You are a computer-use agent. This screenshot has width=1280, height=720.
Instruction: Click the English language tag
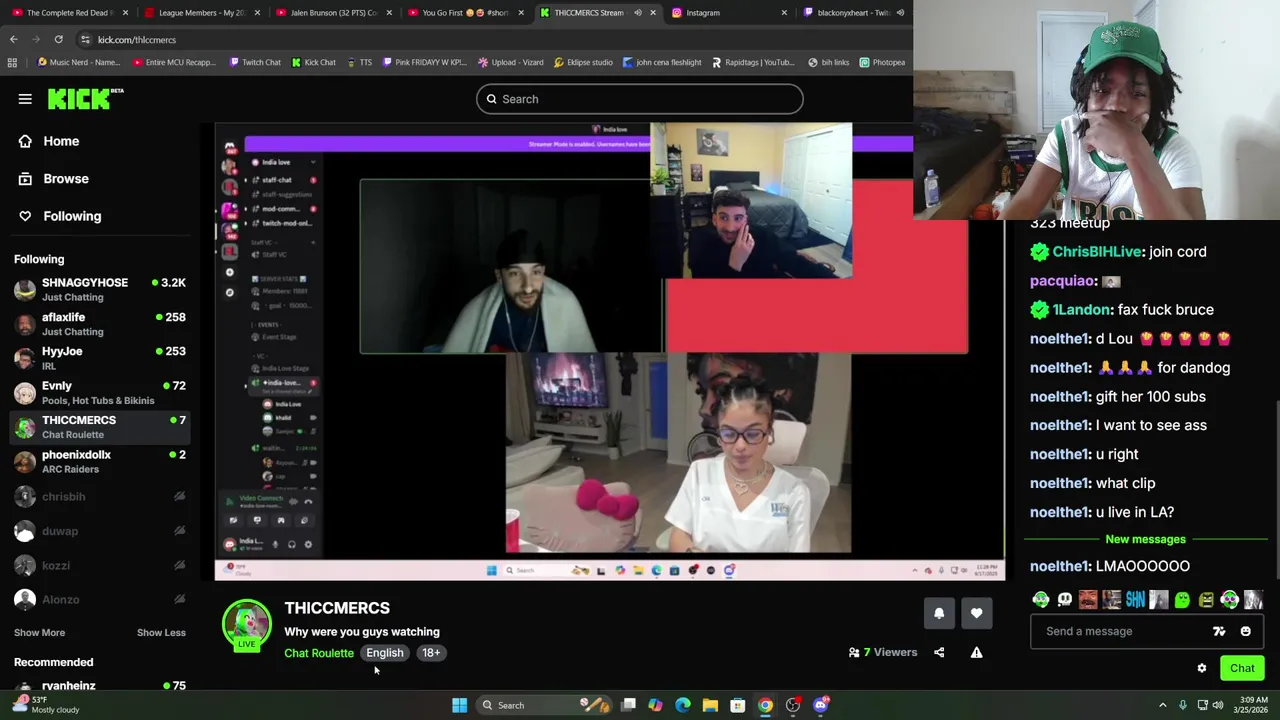(385, 653)
